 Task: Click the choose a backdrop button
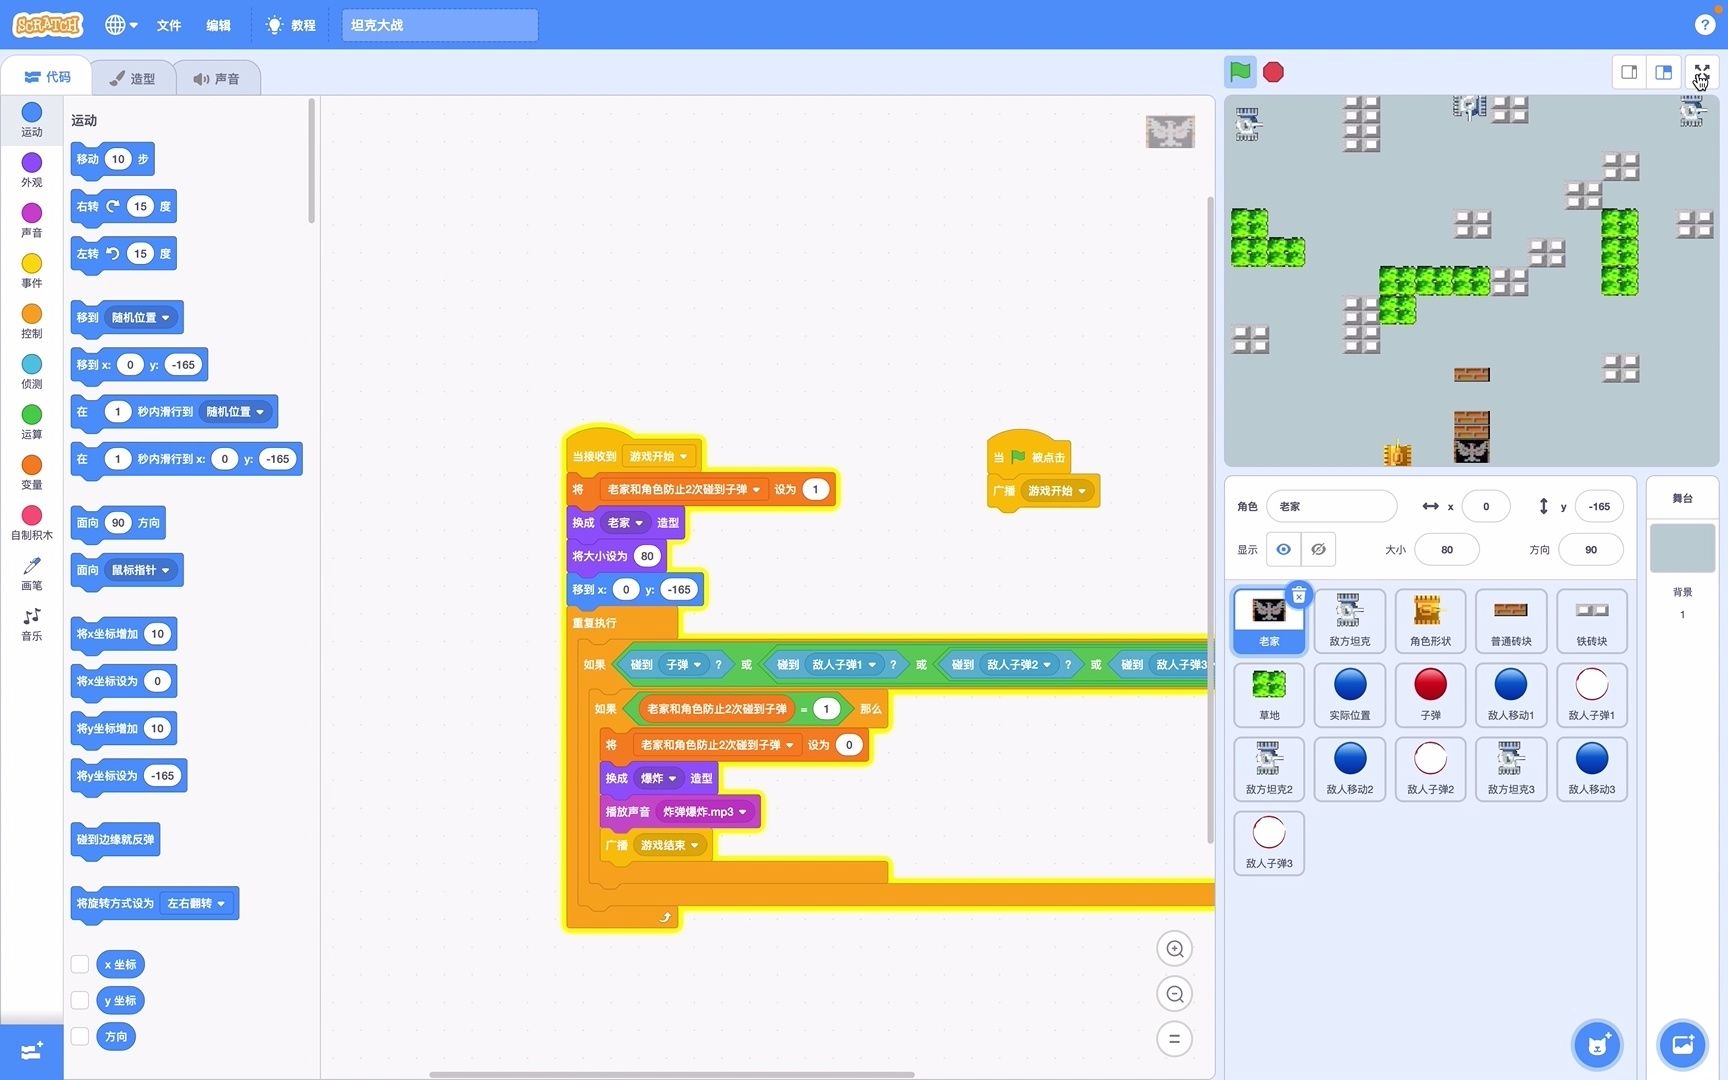(x=1682, y=1045)
